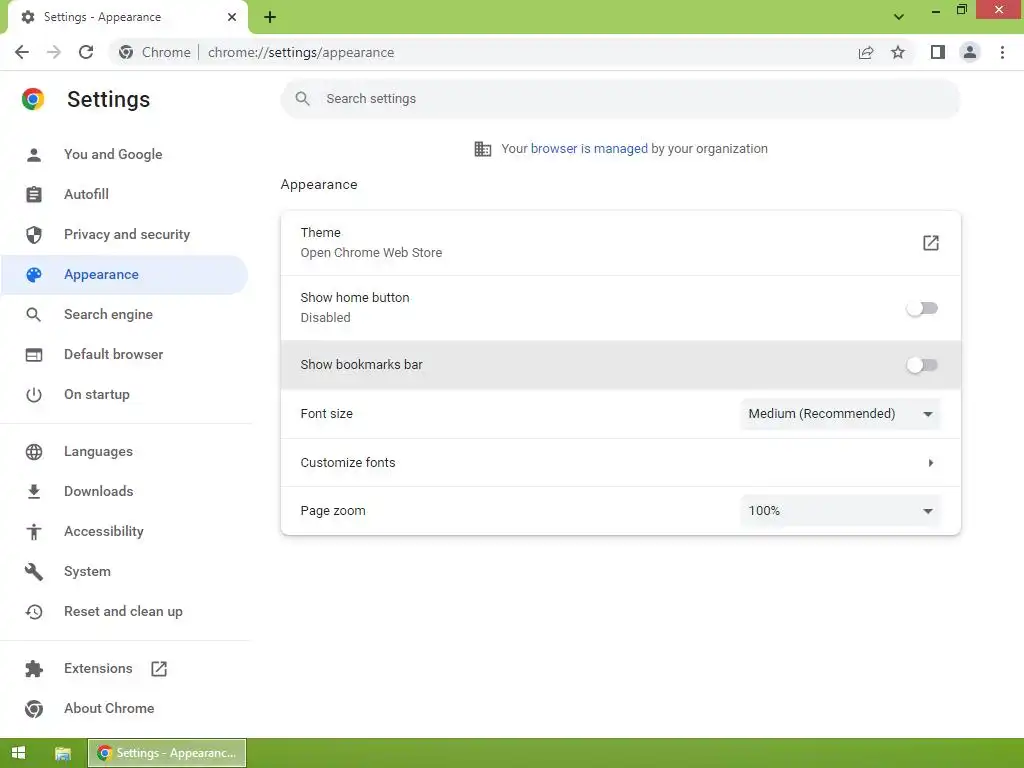Click the About Chrome logo icon
This screenshot has height=768, width=1024.
(34, 709)
